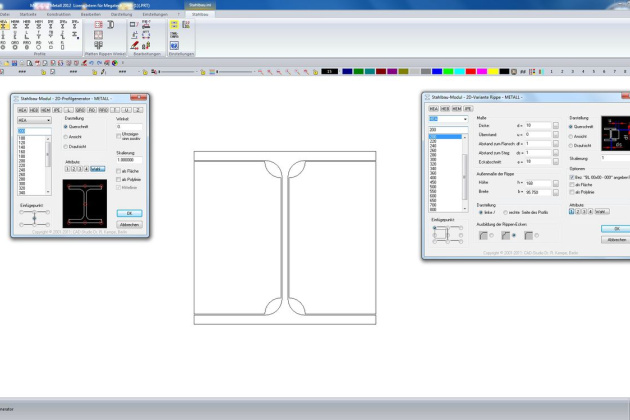Screen dimensions: 630x420
Task: Select the HEB button in Rippe dialog
Action: (445, 107)
